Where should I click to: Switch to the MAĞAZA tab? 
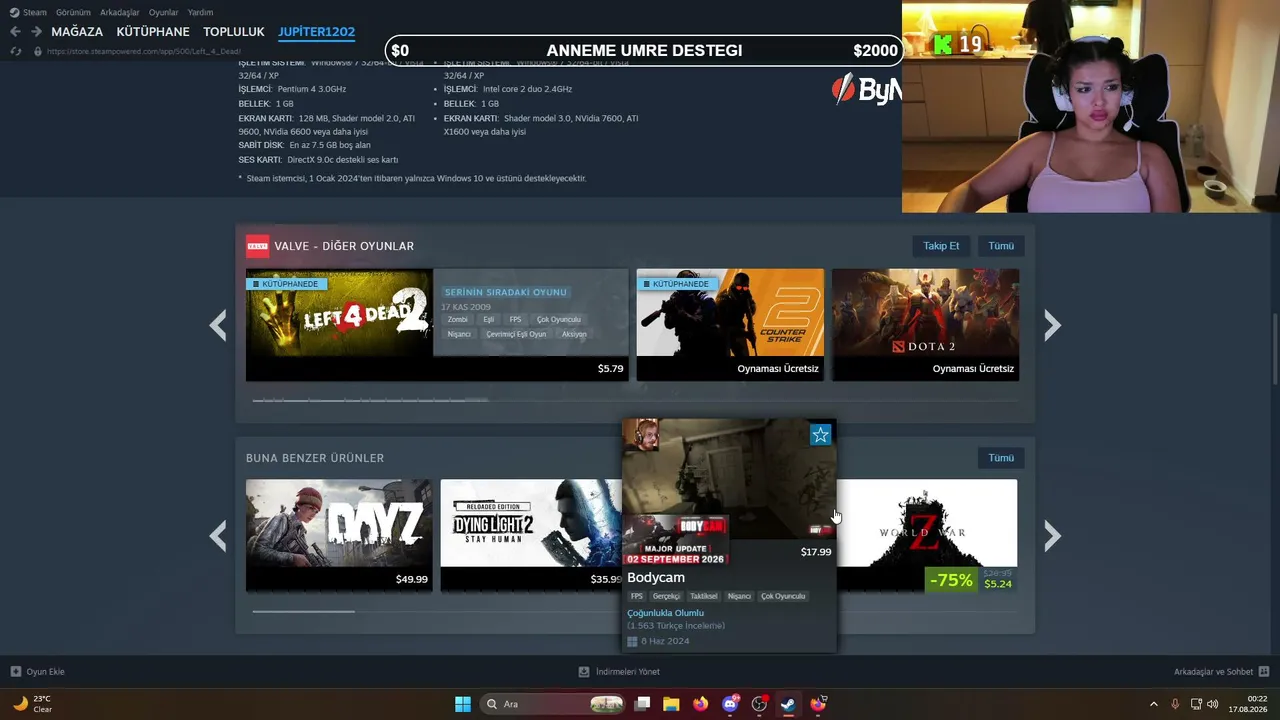click(77, 32)
